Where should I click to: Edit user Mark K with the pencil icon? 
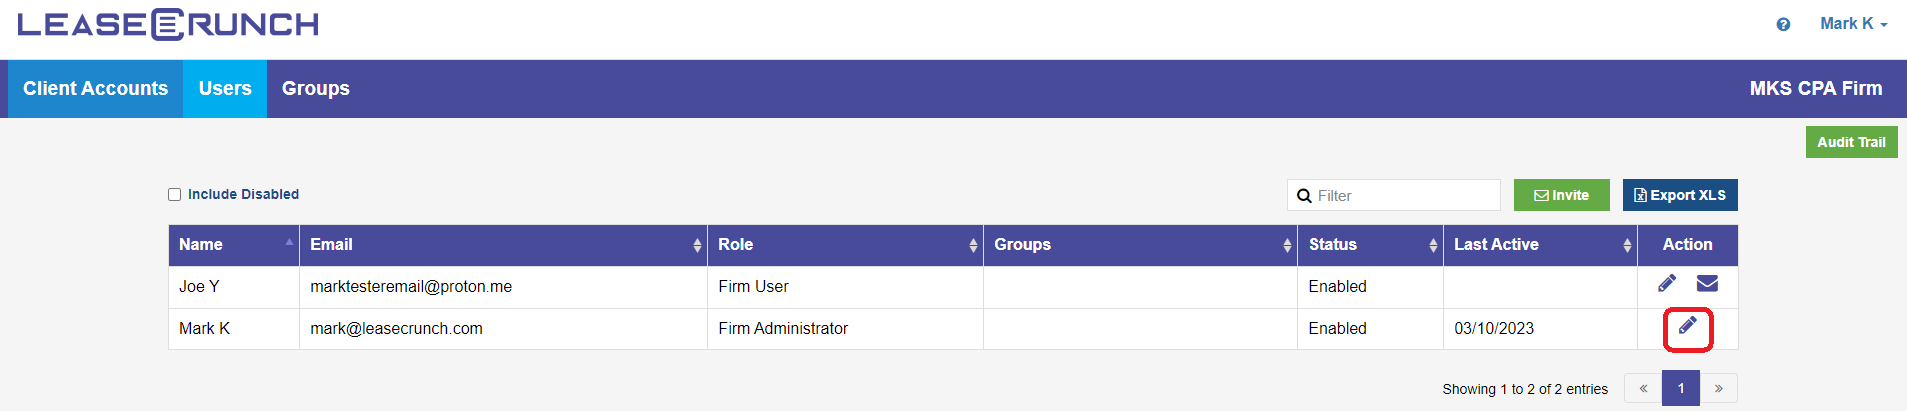coord(1688,326)
